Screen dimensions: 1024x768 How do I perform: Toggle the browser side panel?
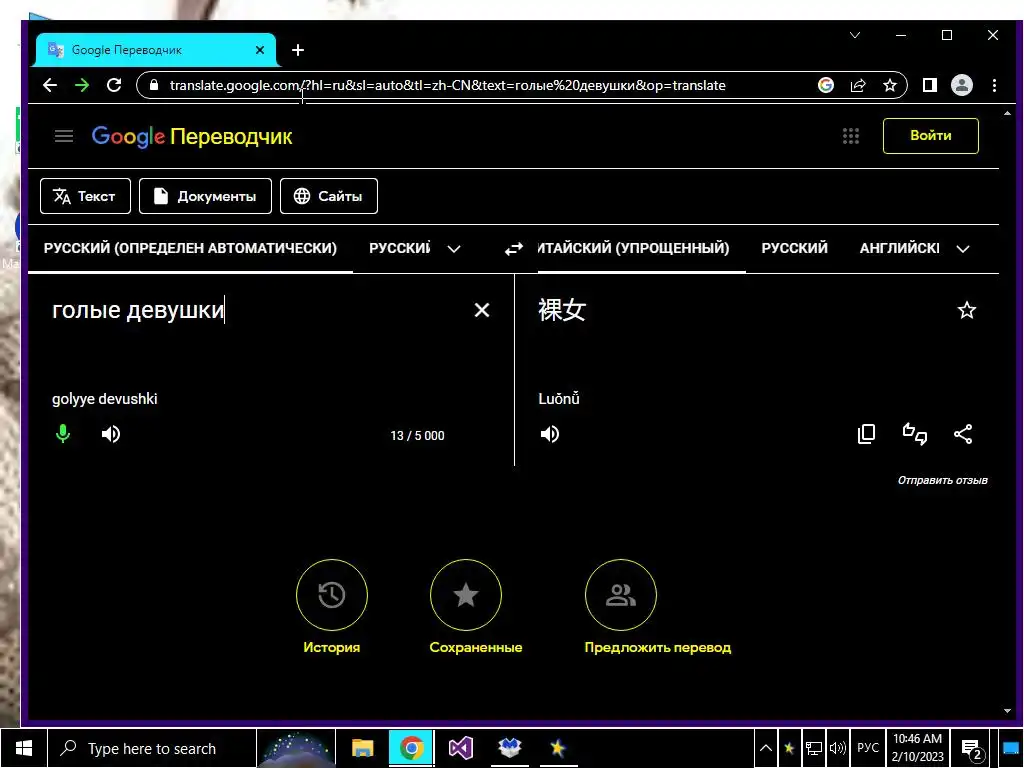[929, 85]
